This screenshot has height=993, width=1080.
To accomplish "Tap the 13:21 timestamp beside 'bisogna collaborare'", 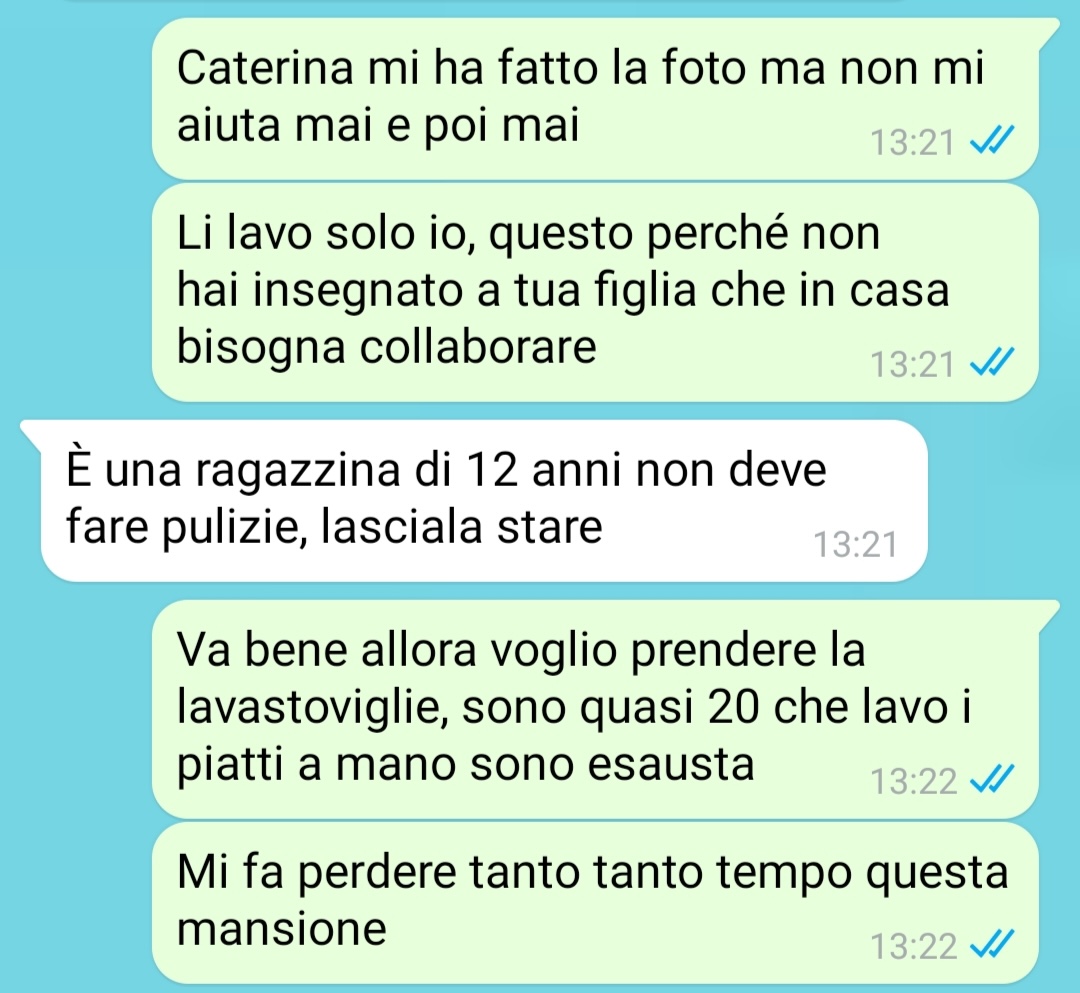I will coord(912,364).
